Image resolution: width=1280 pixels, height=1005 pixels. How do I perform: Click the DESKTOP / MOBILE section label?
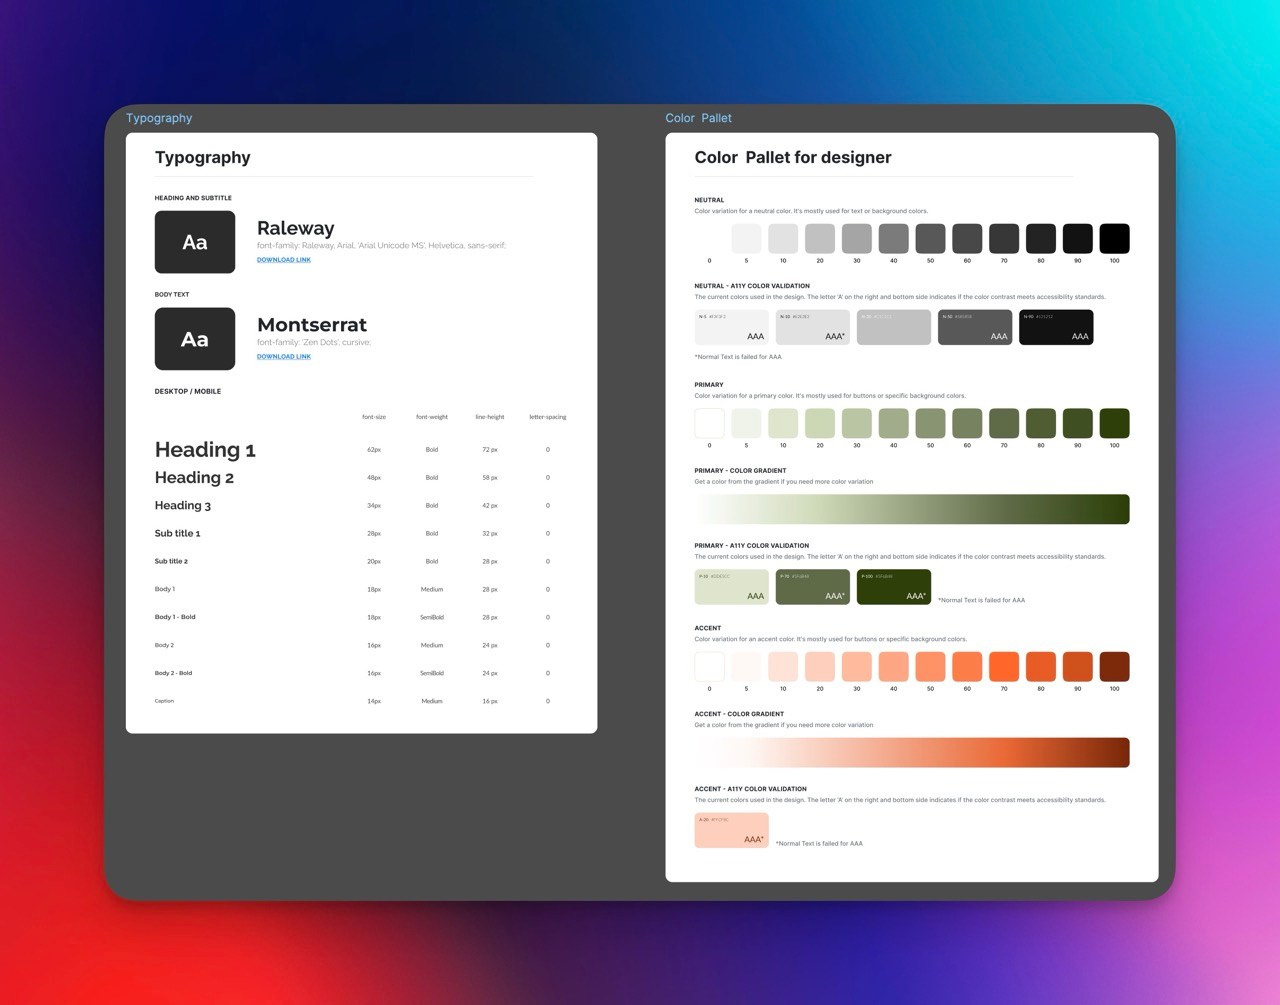point(188,391)
